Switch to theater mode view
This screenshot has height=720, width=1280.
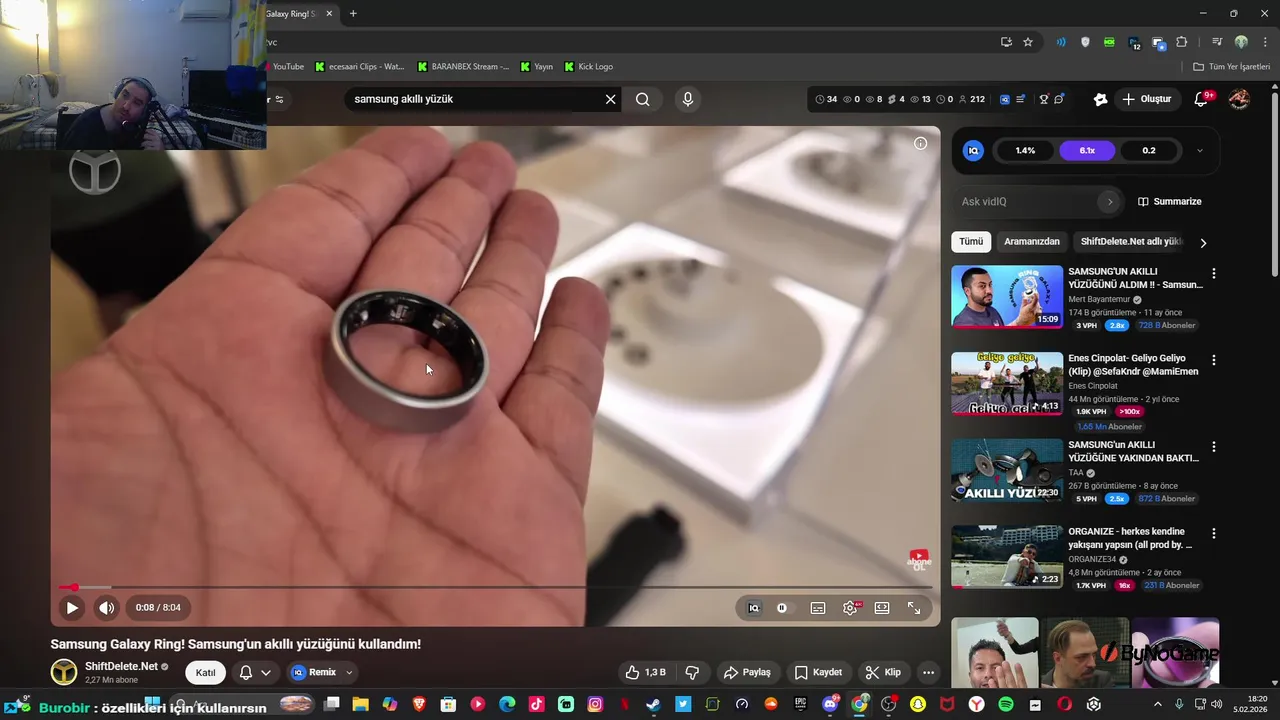click(x=882, y=608)
